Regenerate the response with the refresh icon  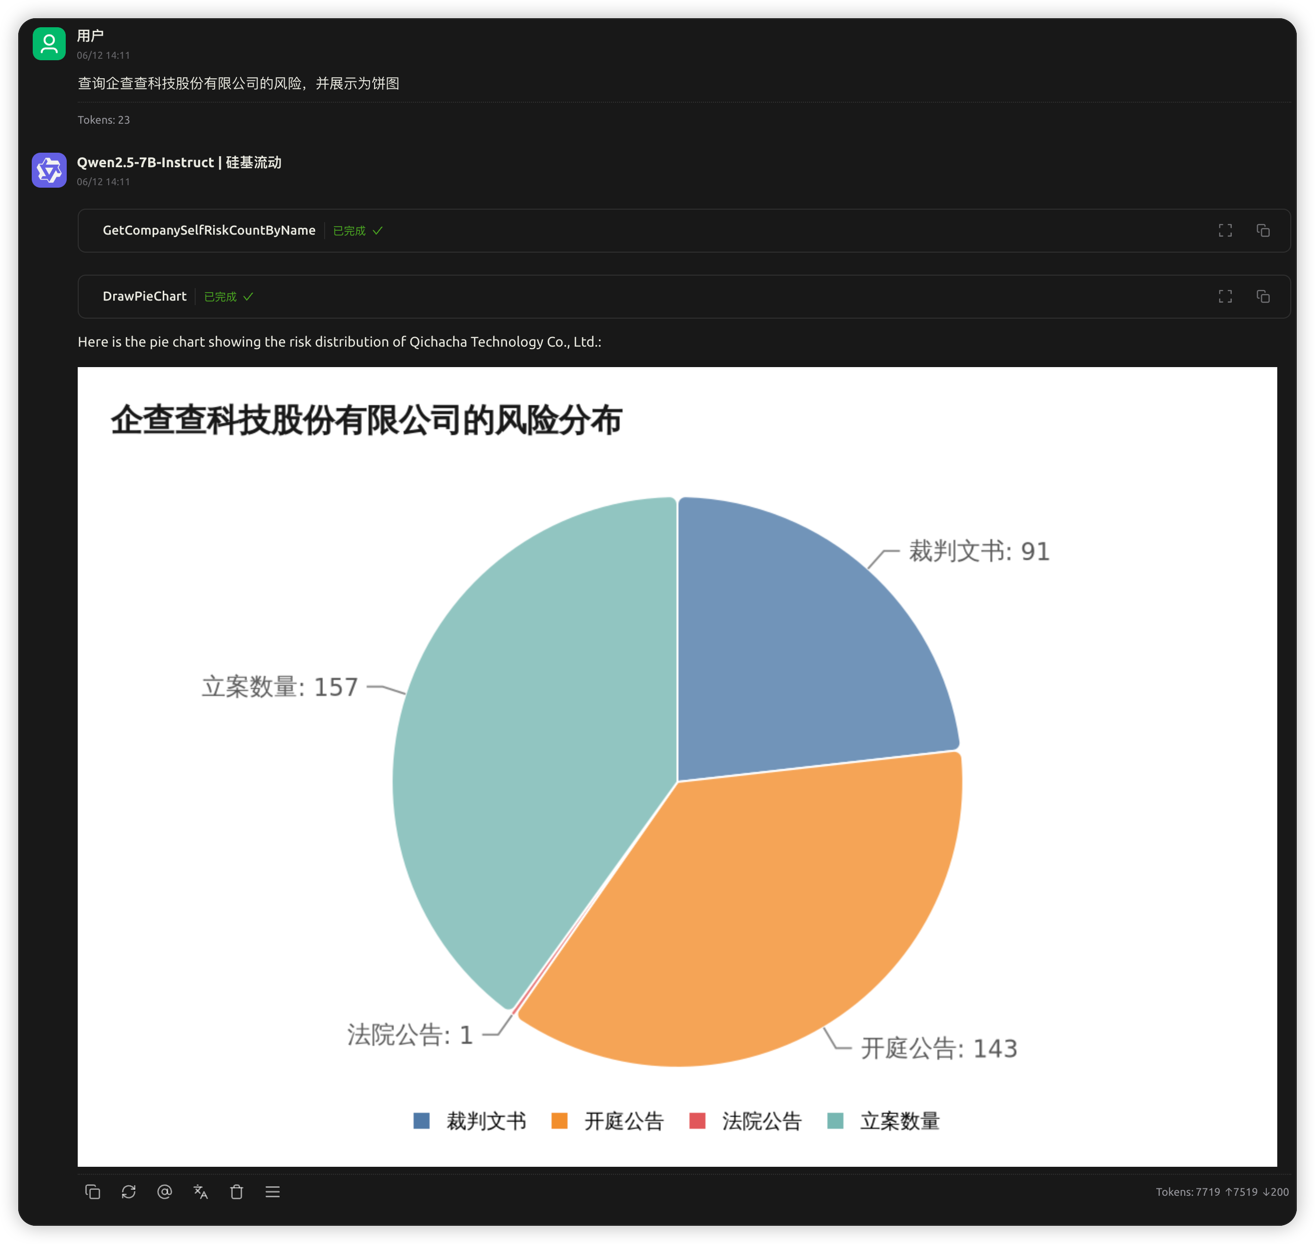(129, 1191)
